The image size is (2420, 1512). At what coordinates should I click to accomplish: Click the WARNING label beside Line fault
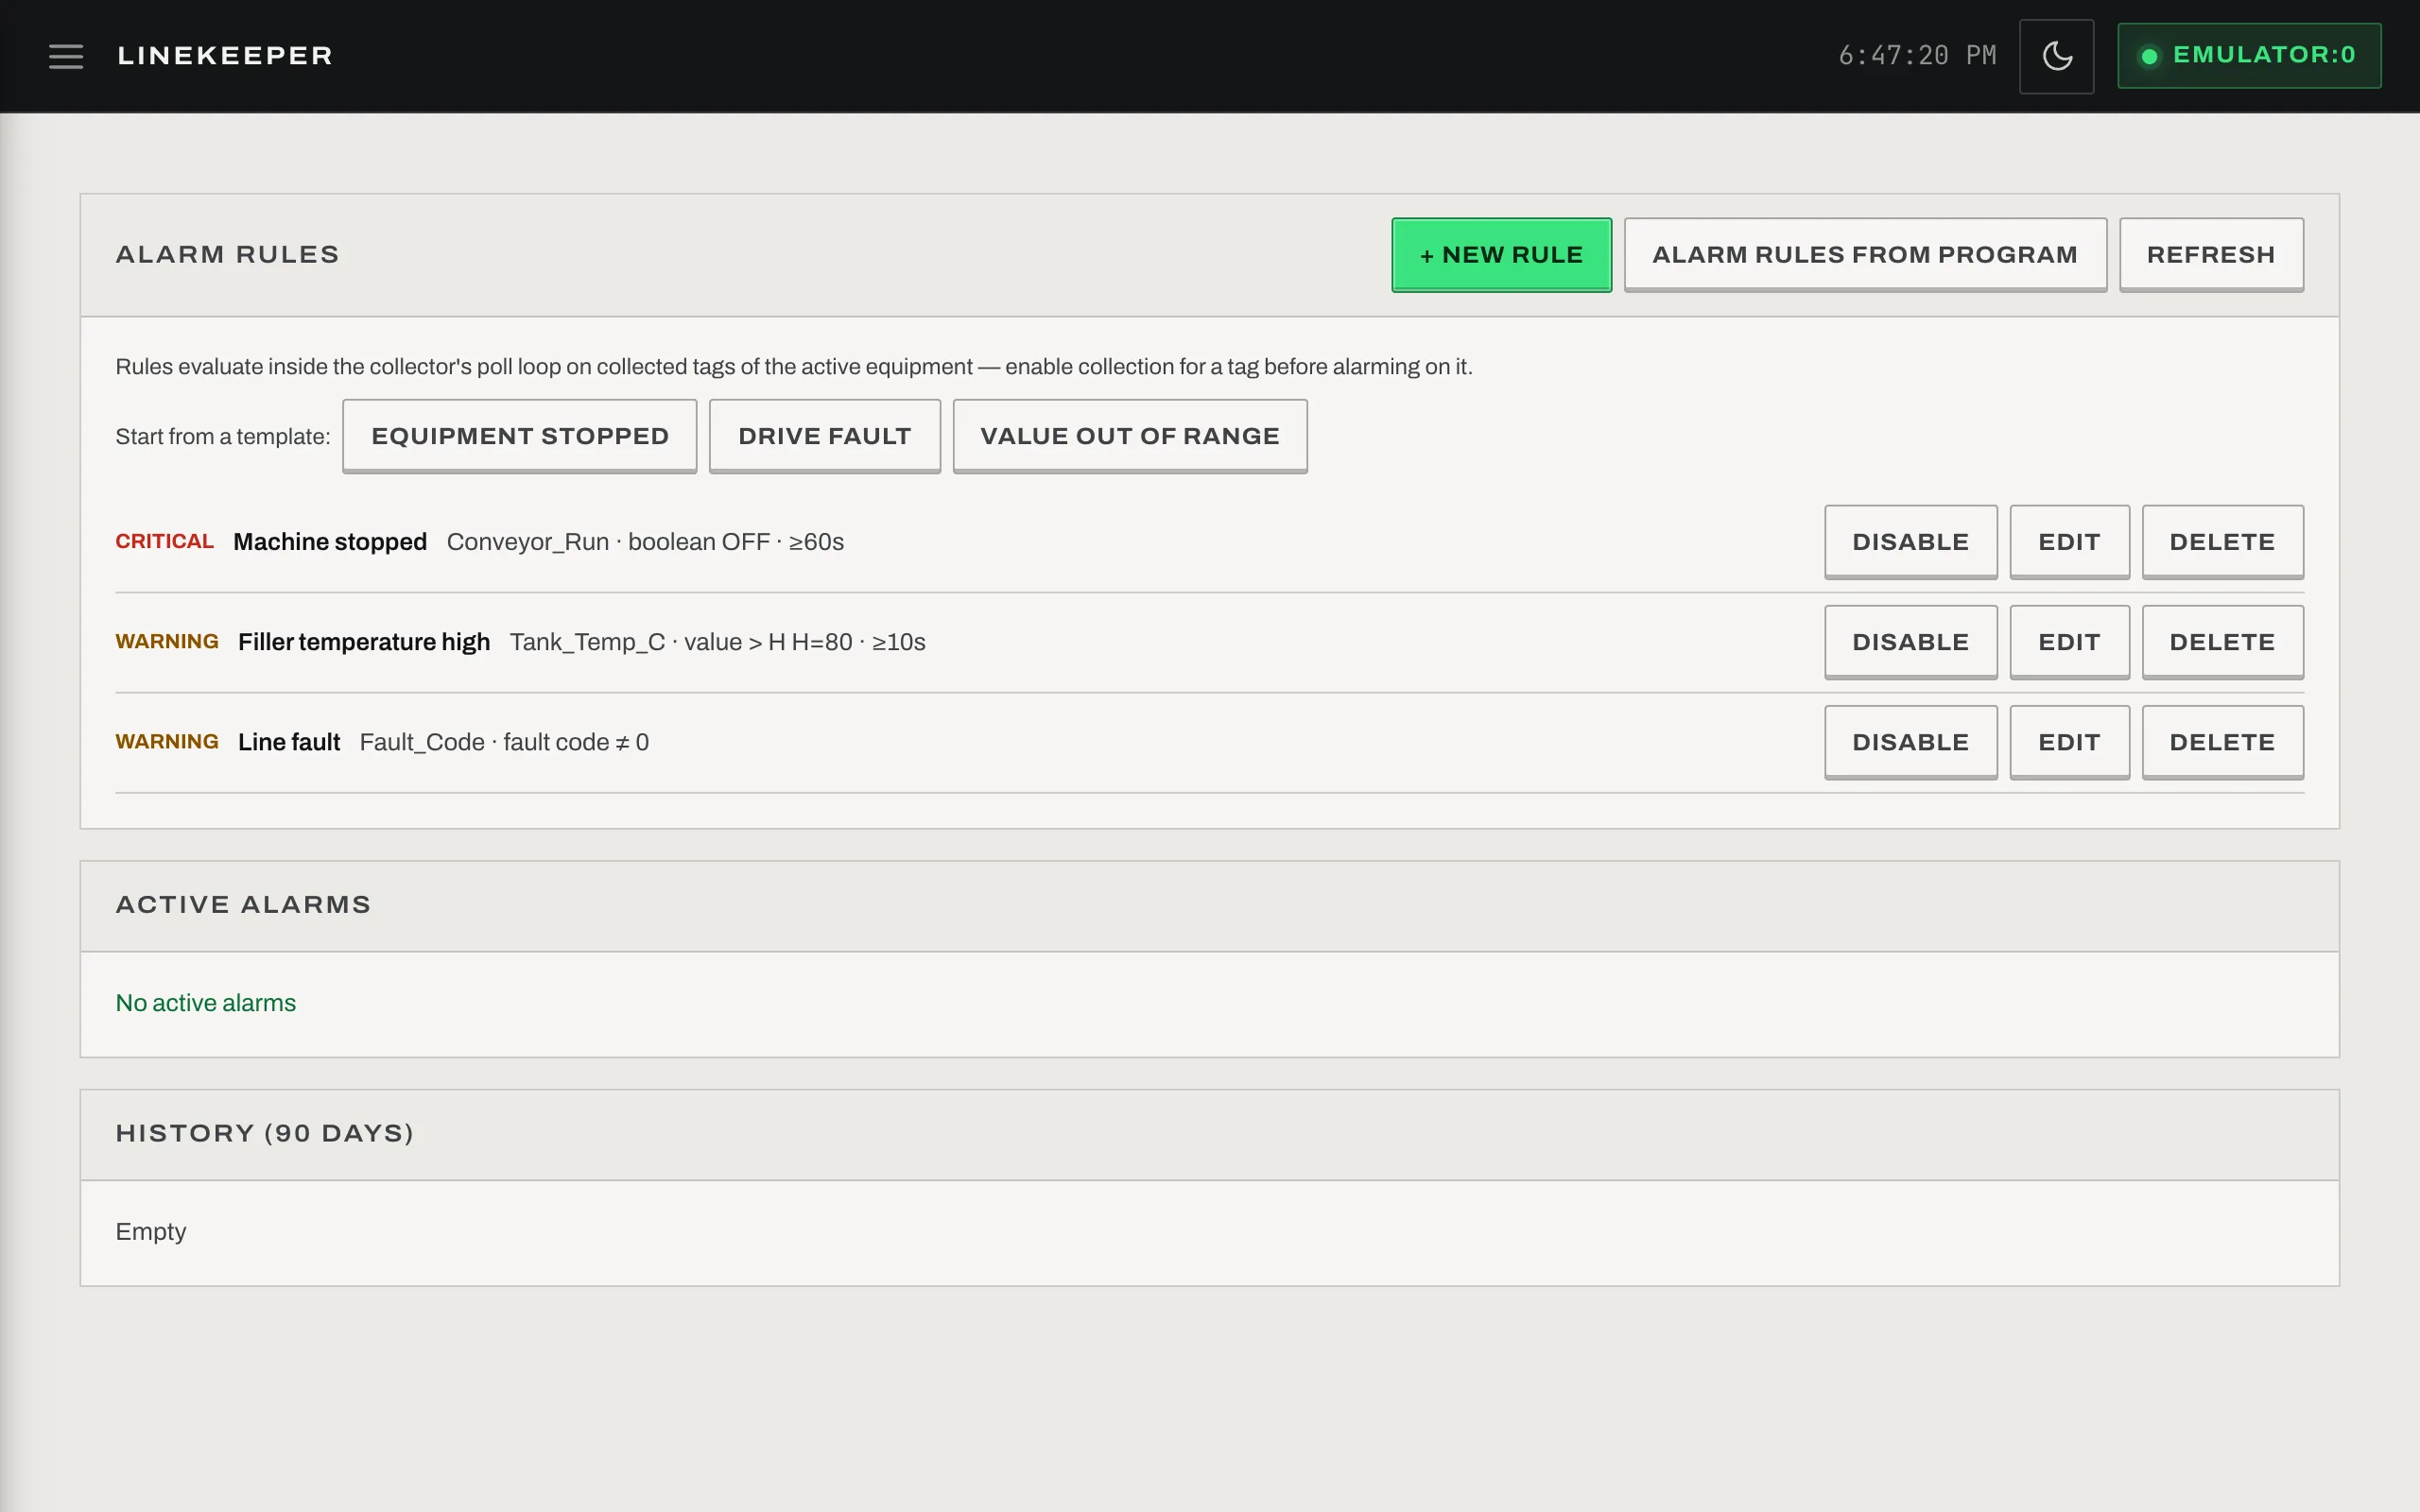click(167, 741)
